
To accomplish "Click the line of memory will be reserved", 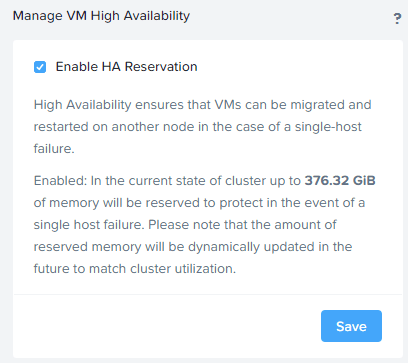I will coord(199,203).
